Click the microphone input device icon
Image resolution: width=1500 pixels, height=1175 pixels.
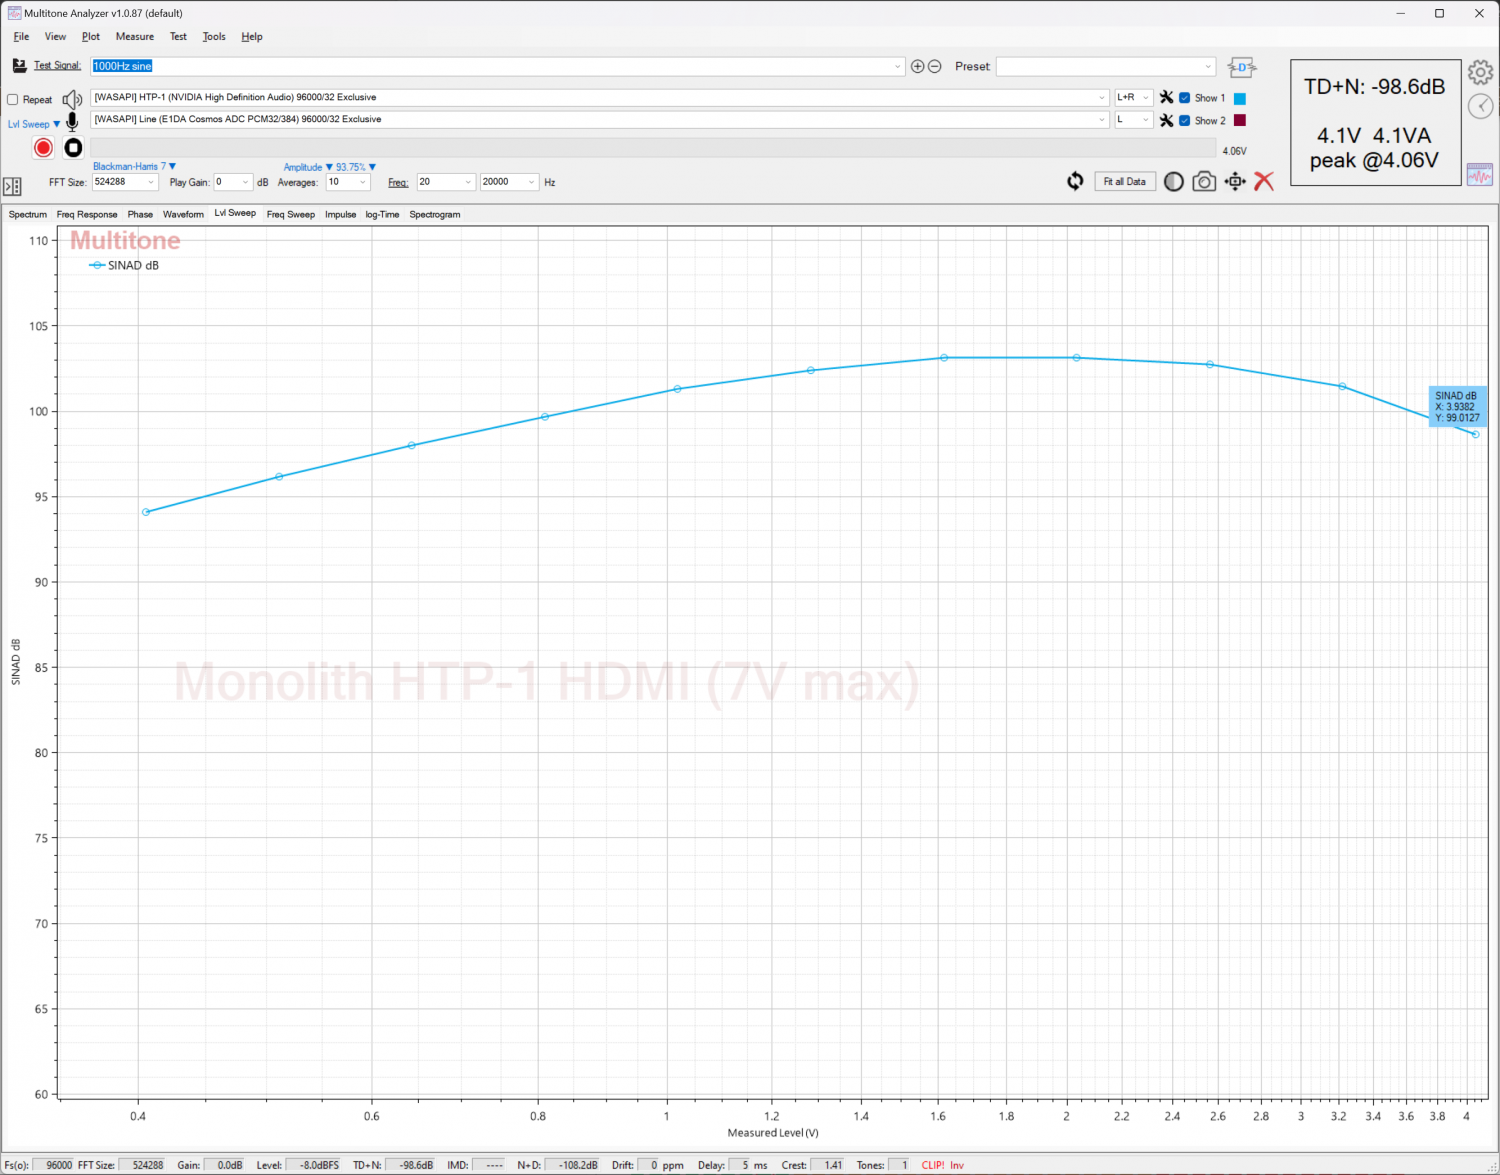(x=72, y=122)
